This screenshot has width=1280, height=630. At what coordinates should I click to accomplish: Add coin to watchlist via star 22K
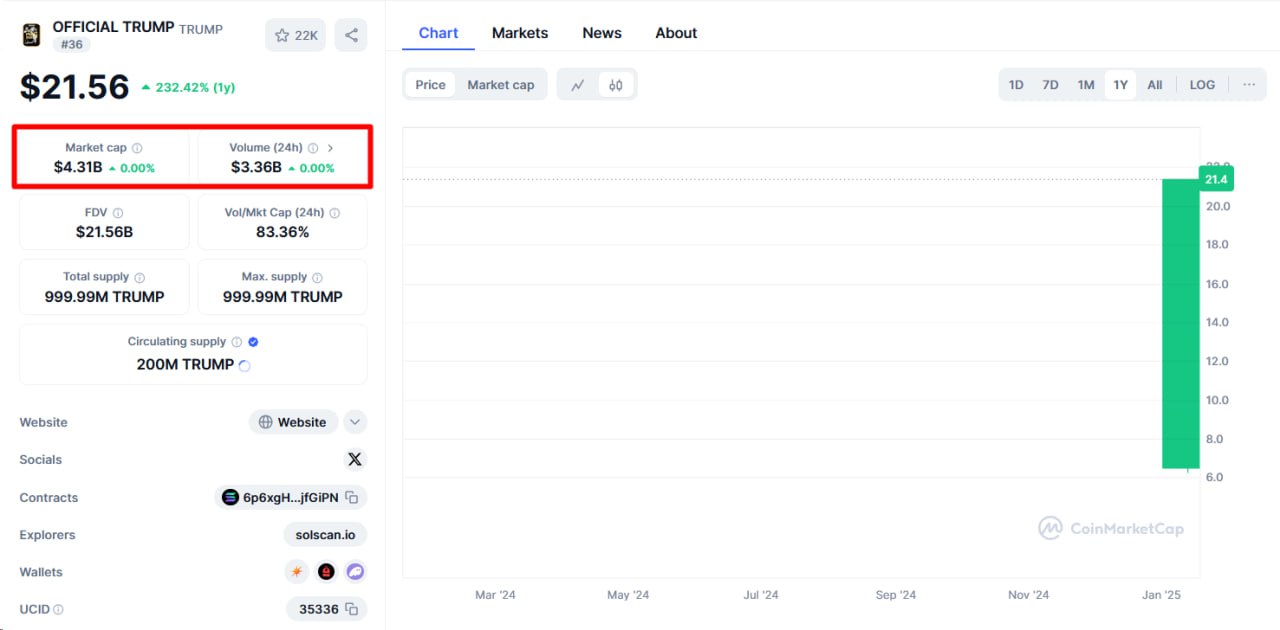tap(295, 35)
